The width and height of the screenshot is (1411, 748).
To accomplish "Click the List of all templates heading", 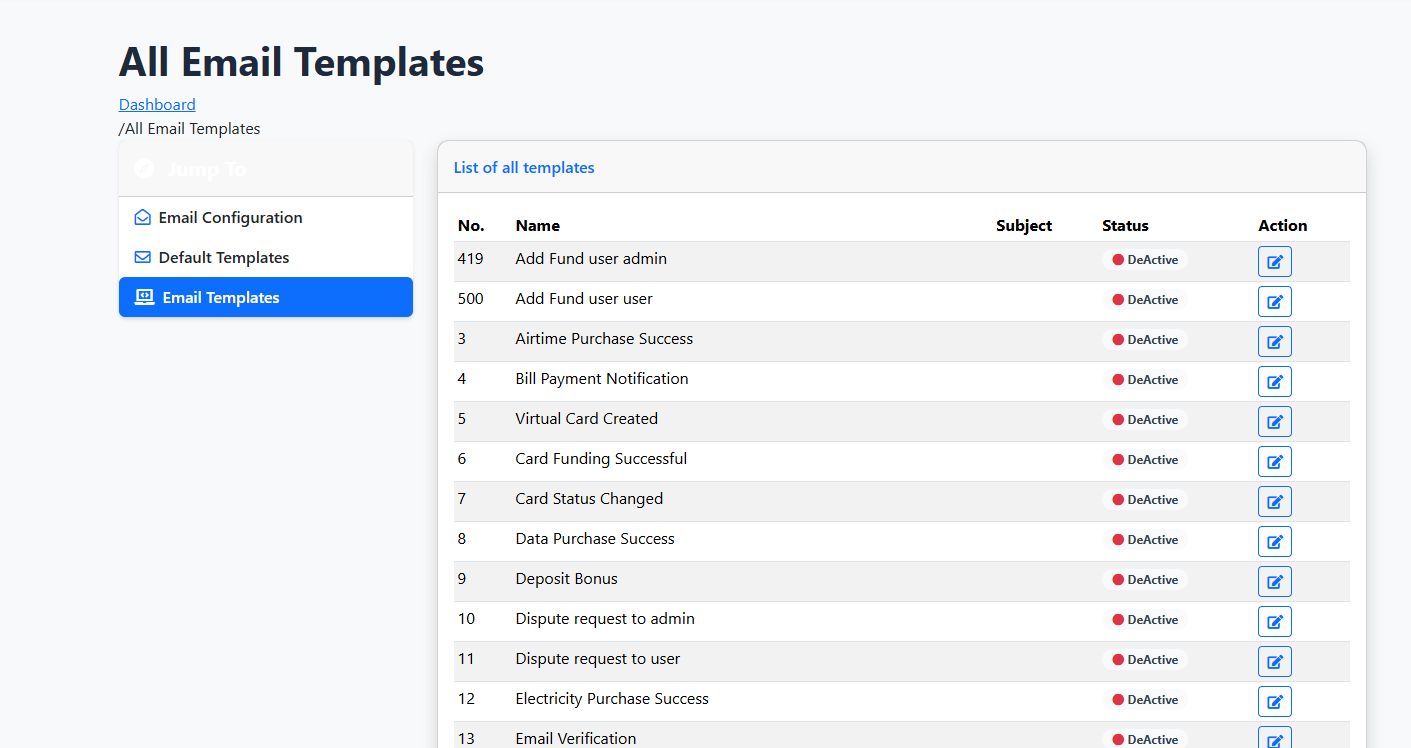I will tap(524, 168).
